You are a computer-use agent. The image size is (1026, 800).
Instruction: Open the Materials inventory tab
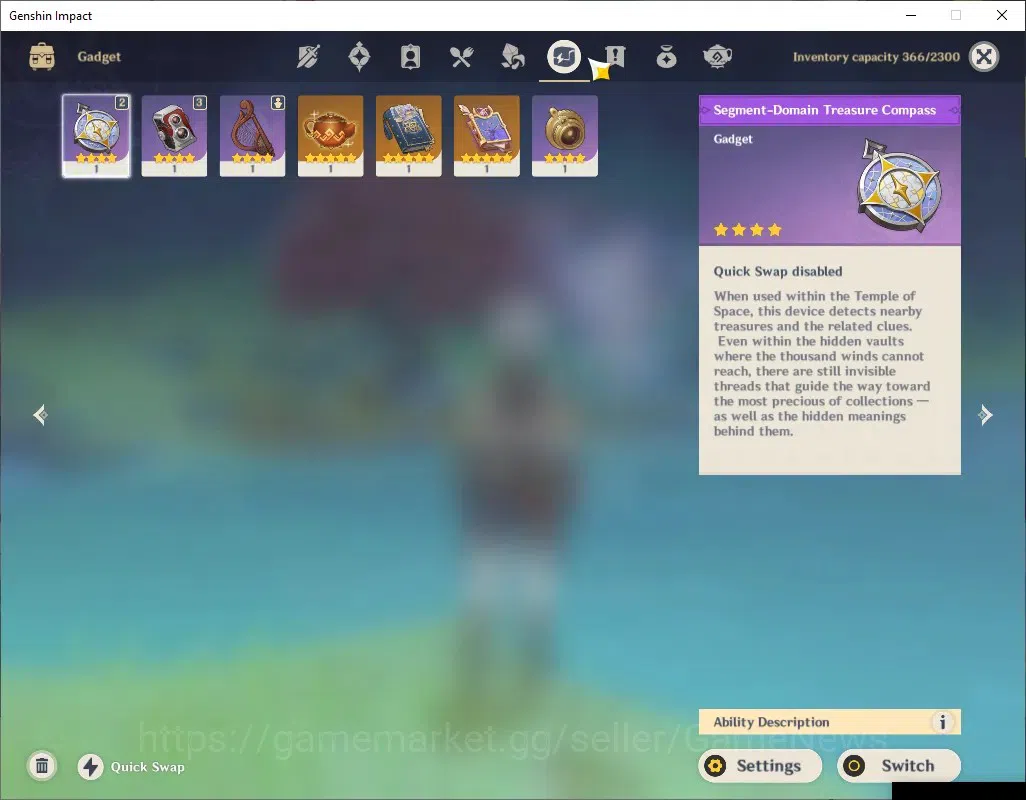point(512,57)
